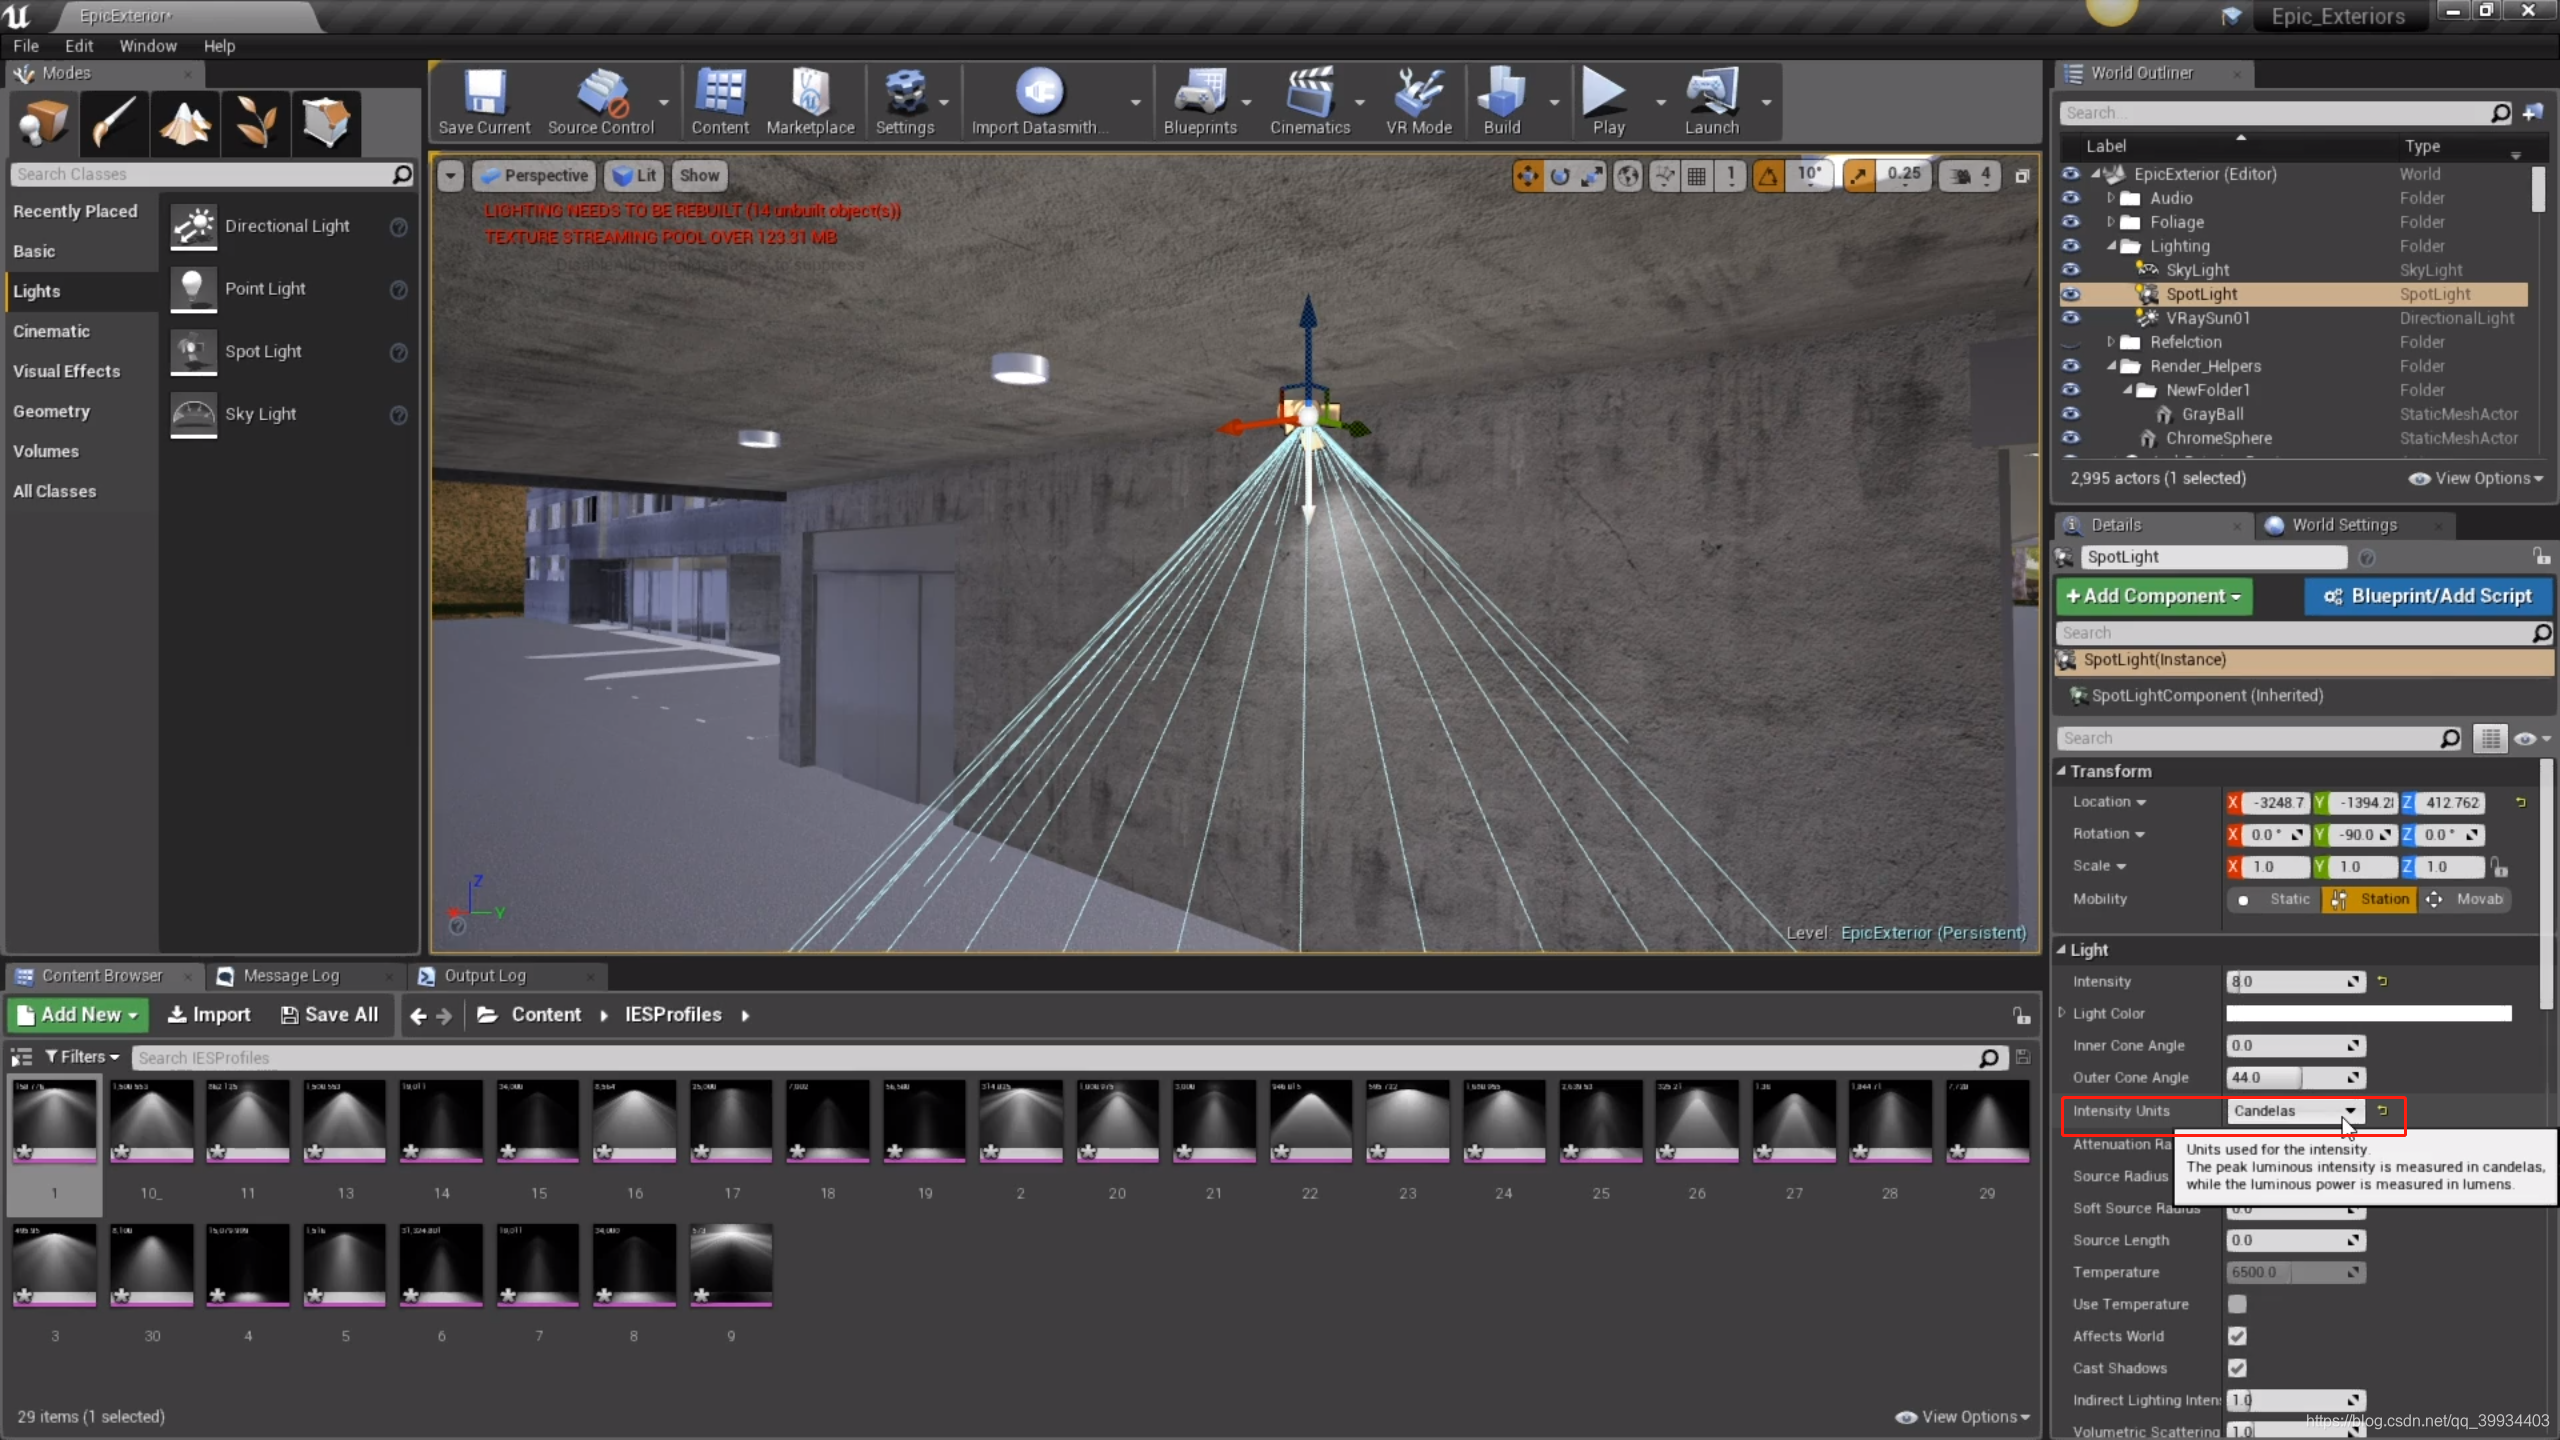
Task: Toggle Cast Shadows checkbox
Action: 2237,1368
